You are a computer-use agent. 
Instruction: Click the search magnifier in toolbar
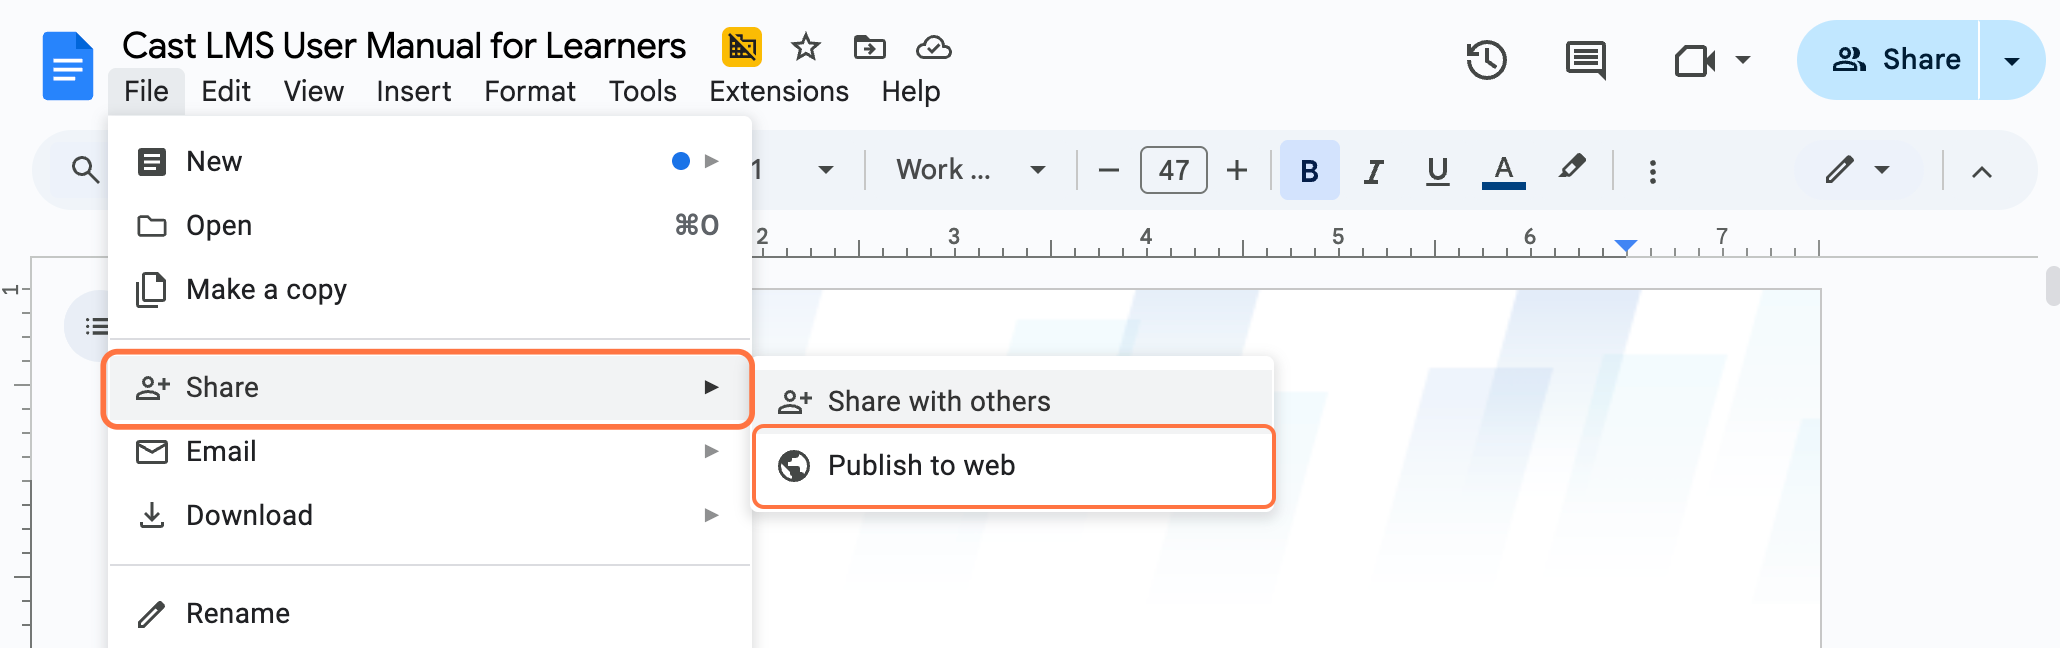click(x=86, y=170)
